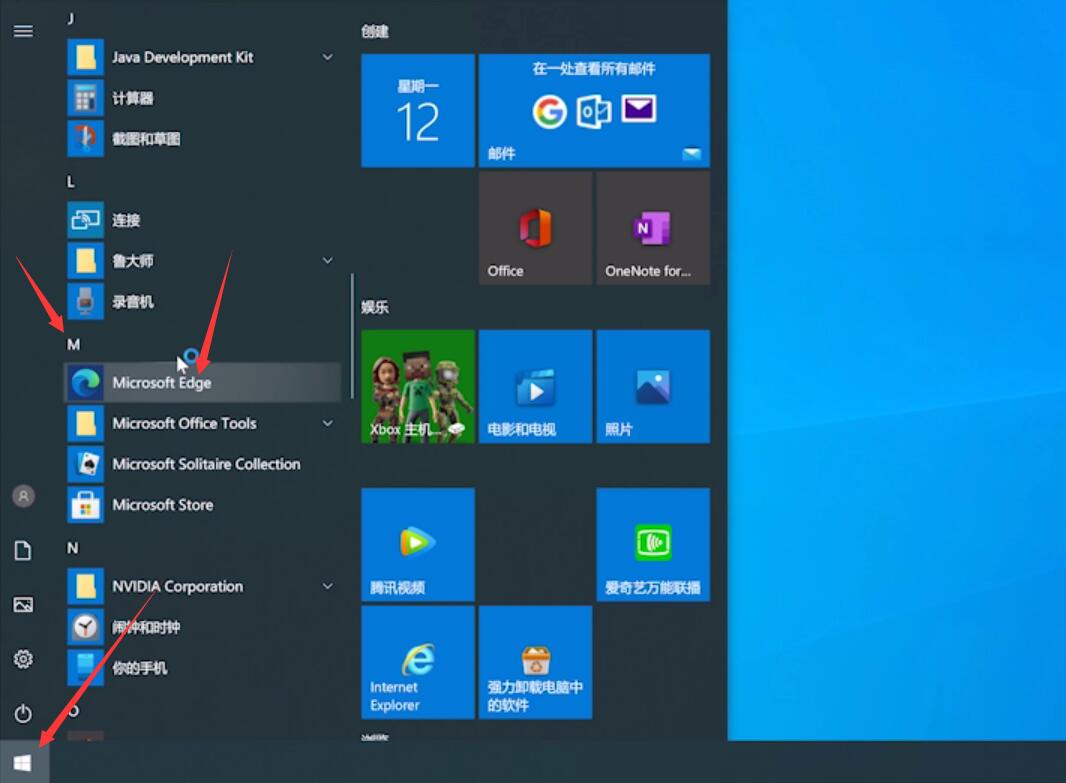Open the calendar tile showing 12
Viewport: 1066px width, 783px height.
pos(418,111)
